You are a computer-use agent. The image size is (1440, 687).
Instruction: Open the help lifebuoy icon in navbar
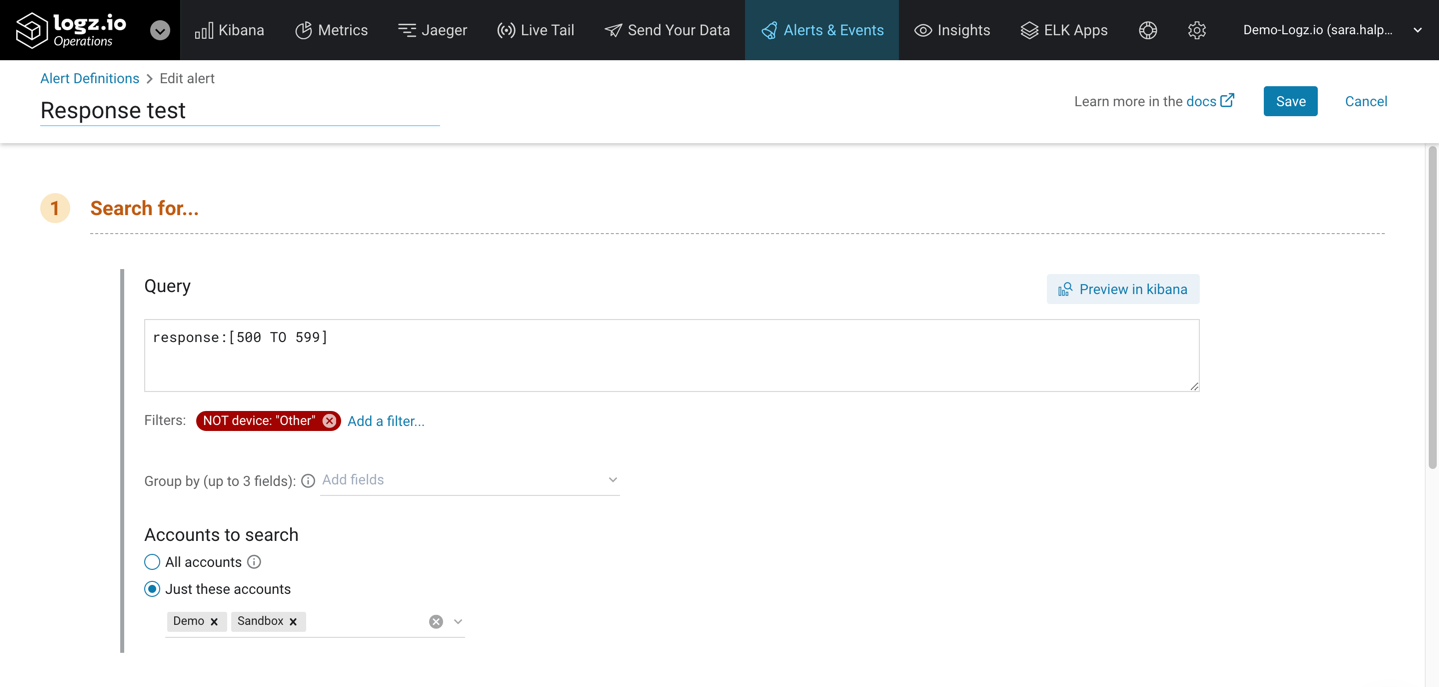(1148, 30)
